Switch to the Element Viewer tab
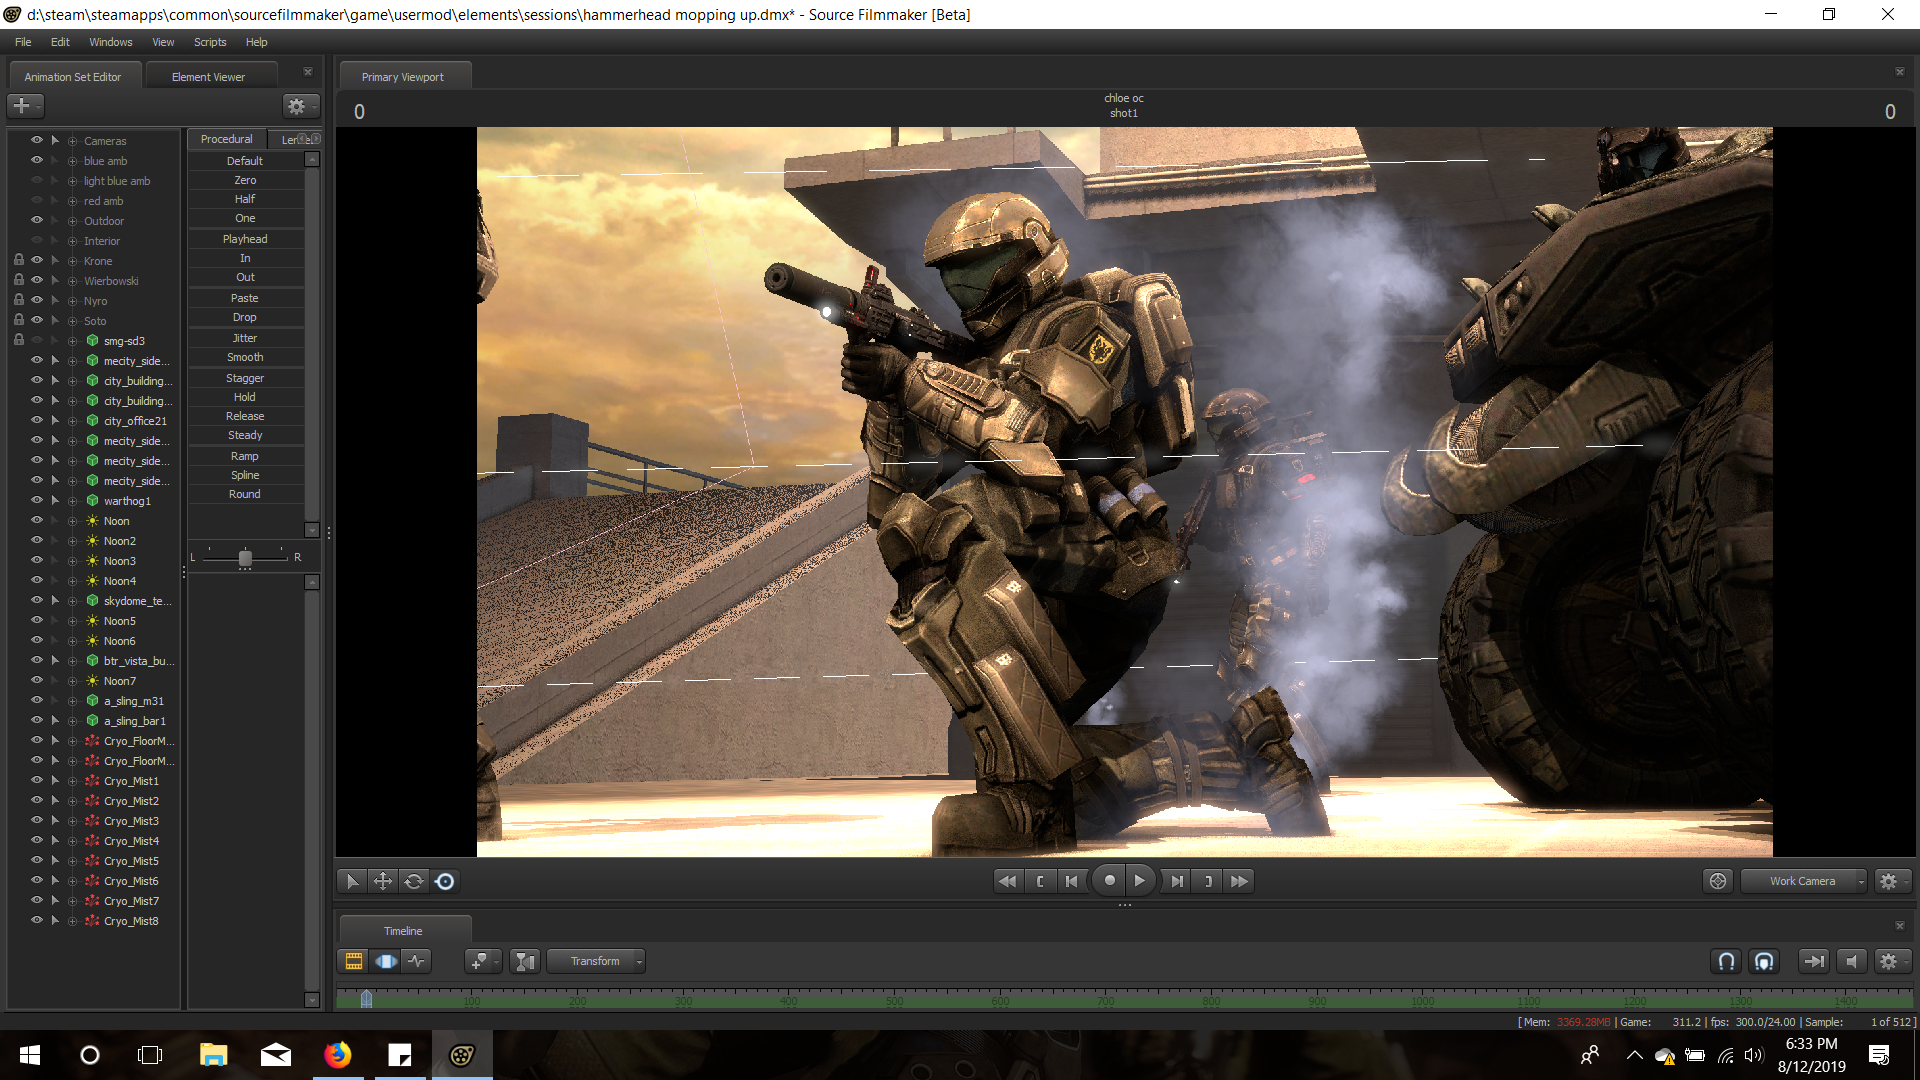Viewport: 1920px width, 1080px height. [208, 77]
